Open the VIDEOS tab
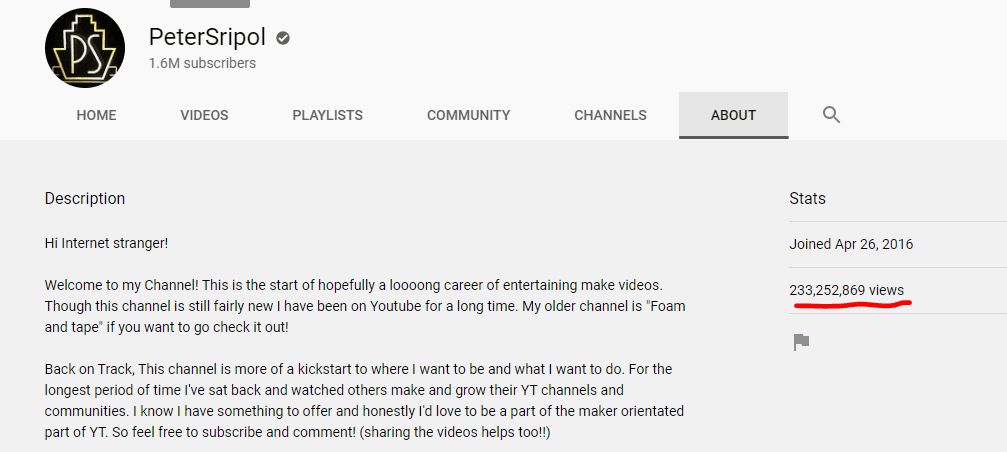The image size is (1007, 452). point(204,115)
